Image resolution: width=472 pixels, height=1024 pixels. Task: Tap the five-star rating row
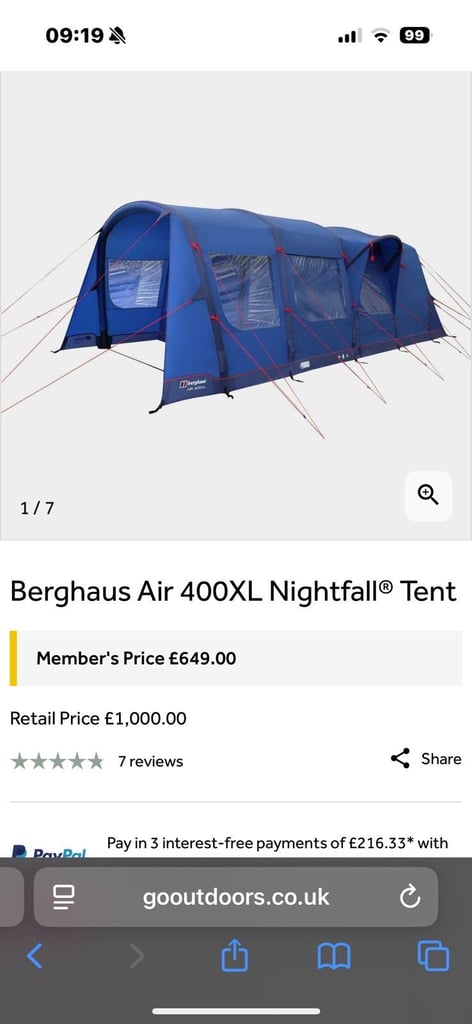[x=57, y=761]
